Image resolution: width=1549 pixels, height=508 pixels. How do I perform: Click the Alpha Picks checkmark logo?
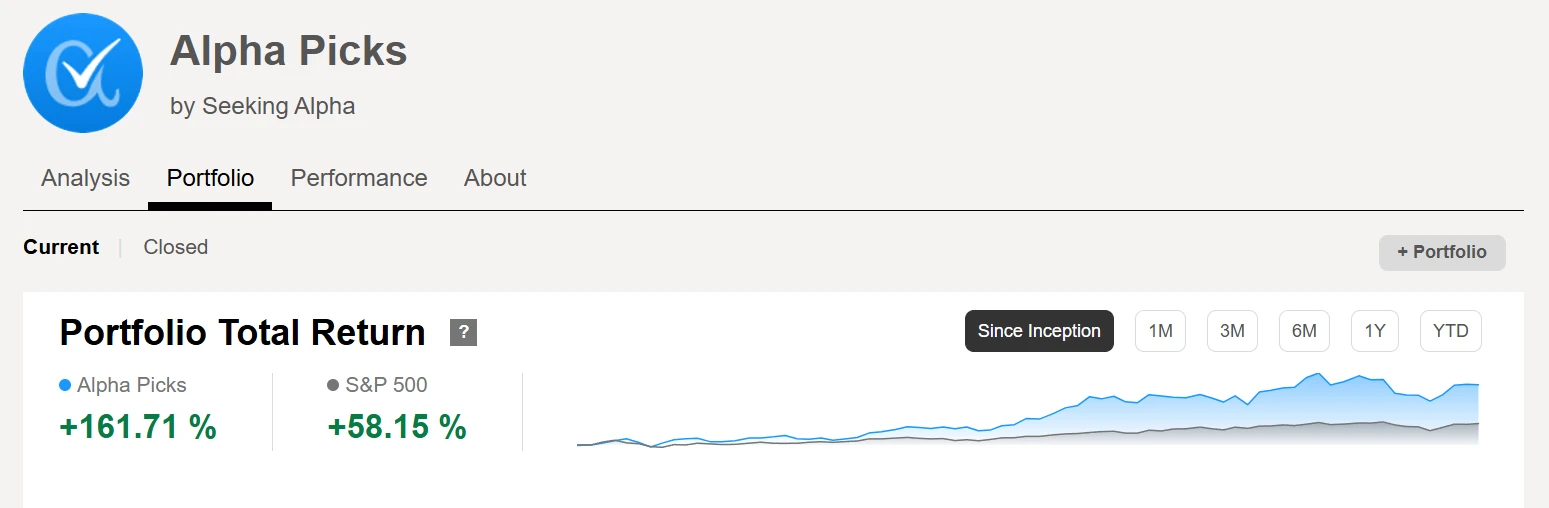(x=83, y=73)
